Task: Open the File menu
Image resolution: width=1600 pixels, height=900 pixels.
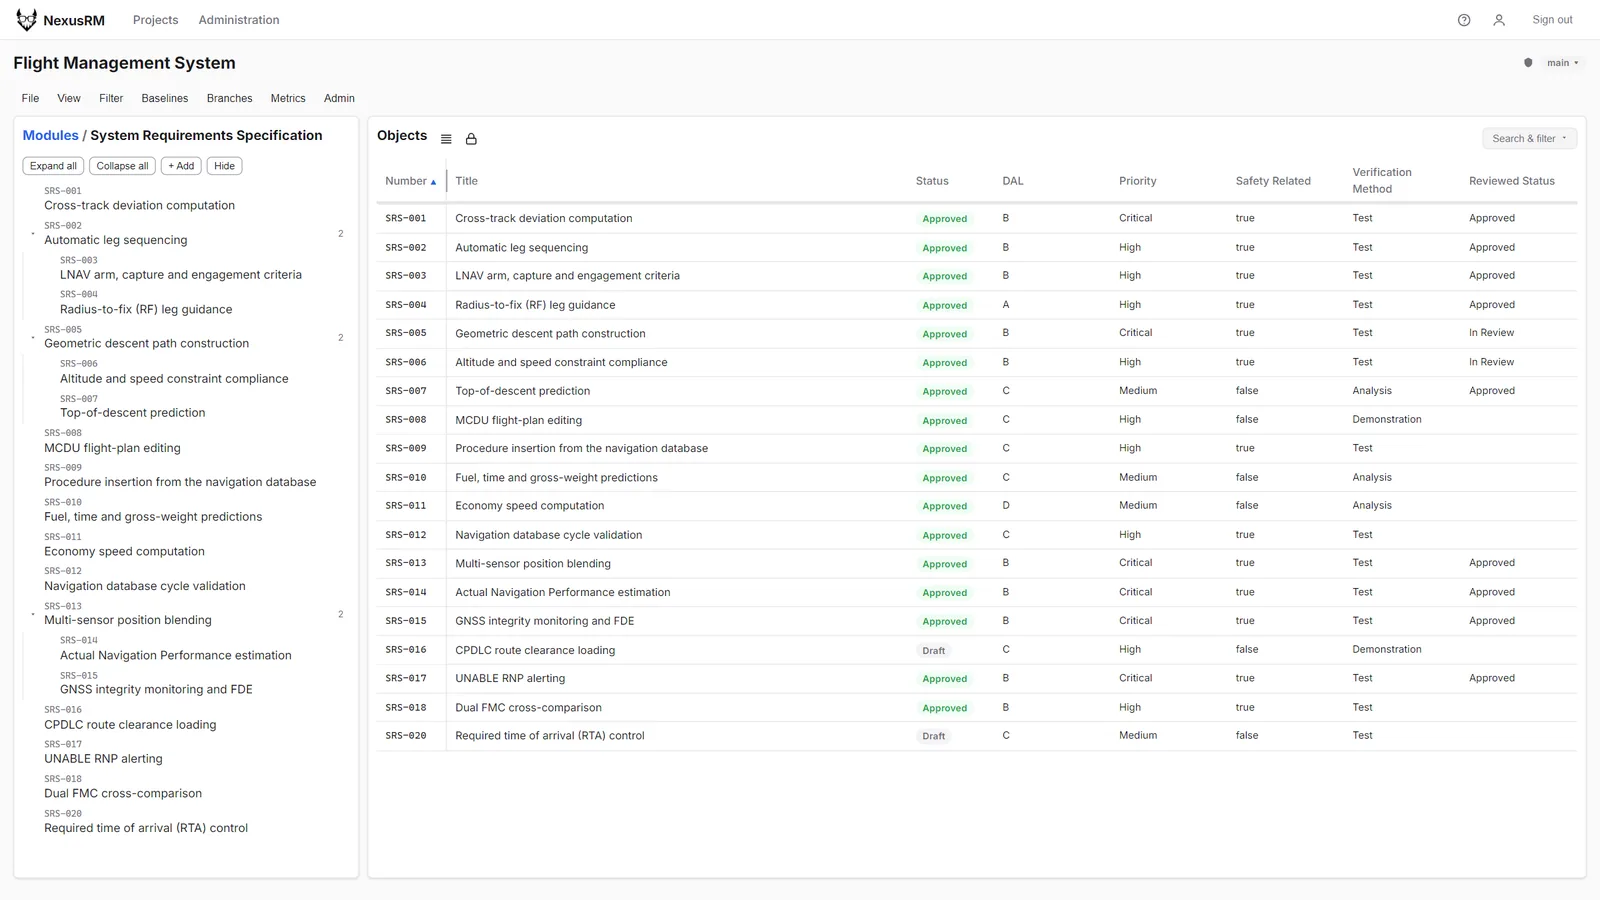Action: [30, 98]
